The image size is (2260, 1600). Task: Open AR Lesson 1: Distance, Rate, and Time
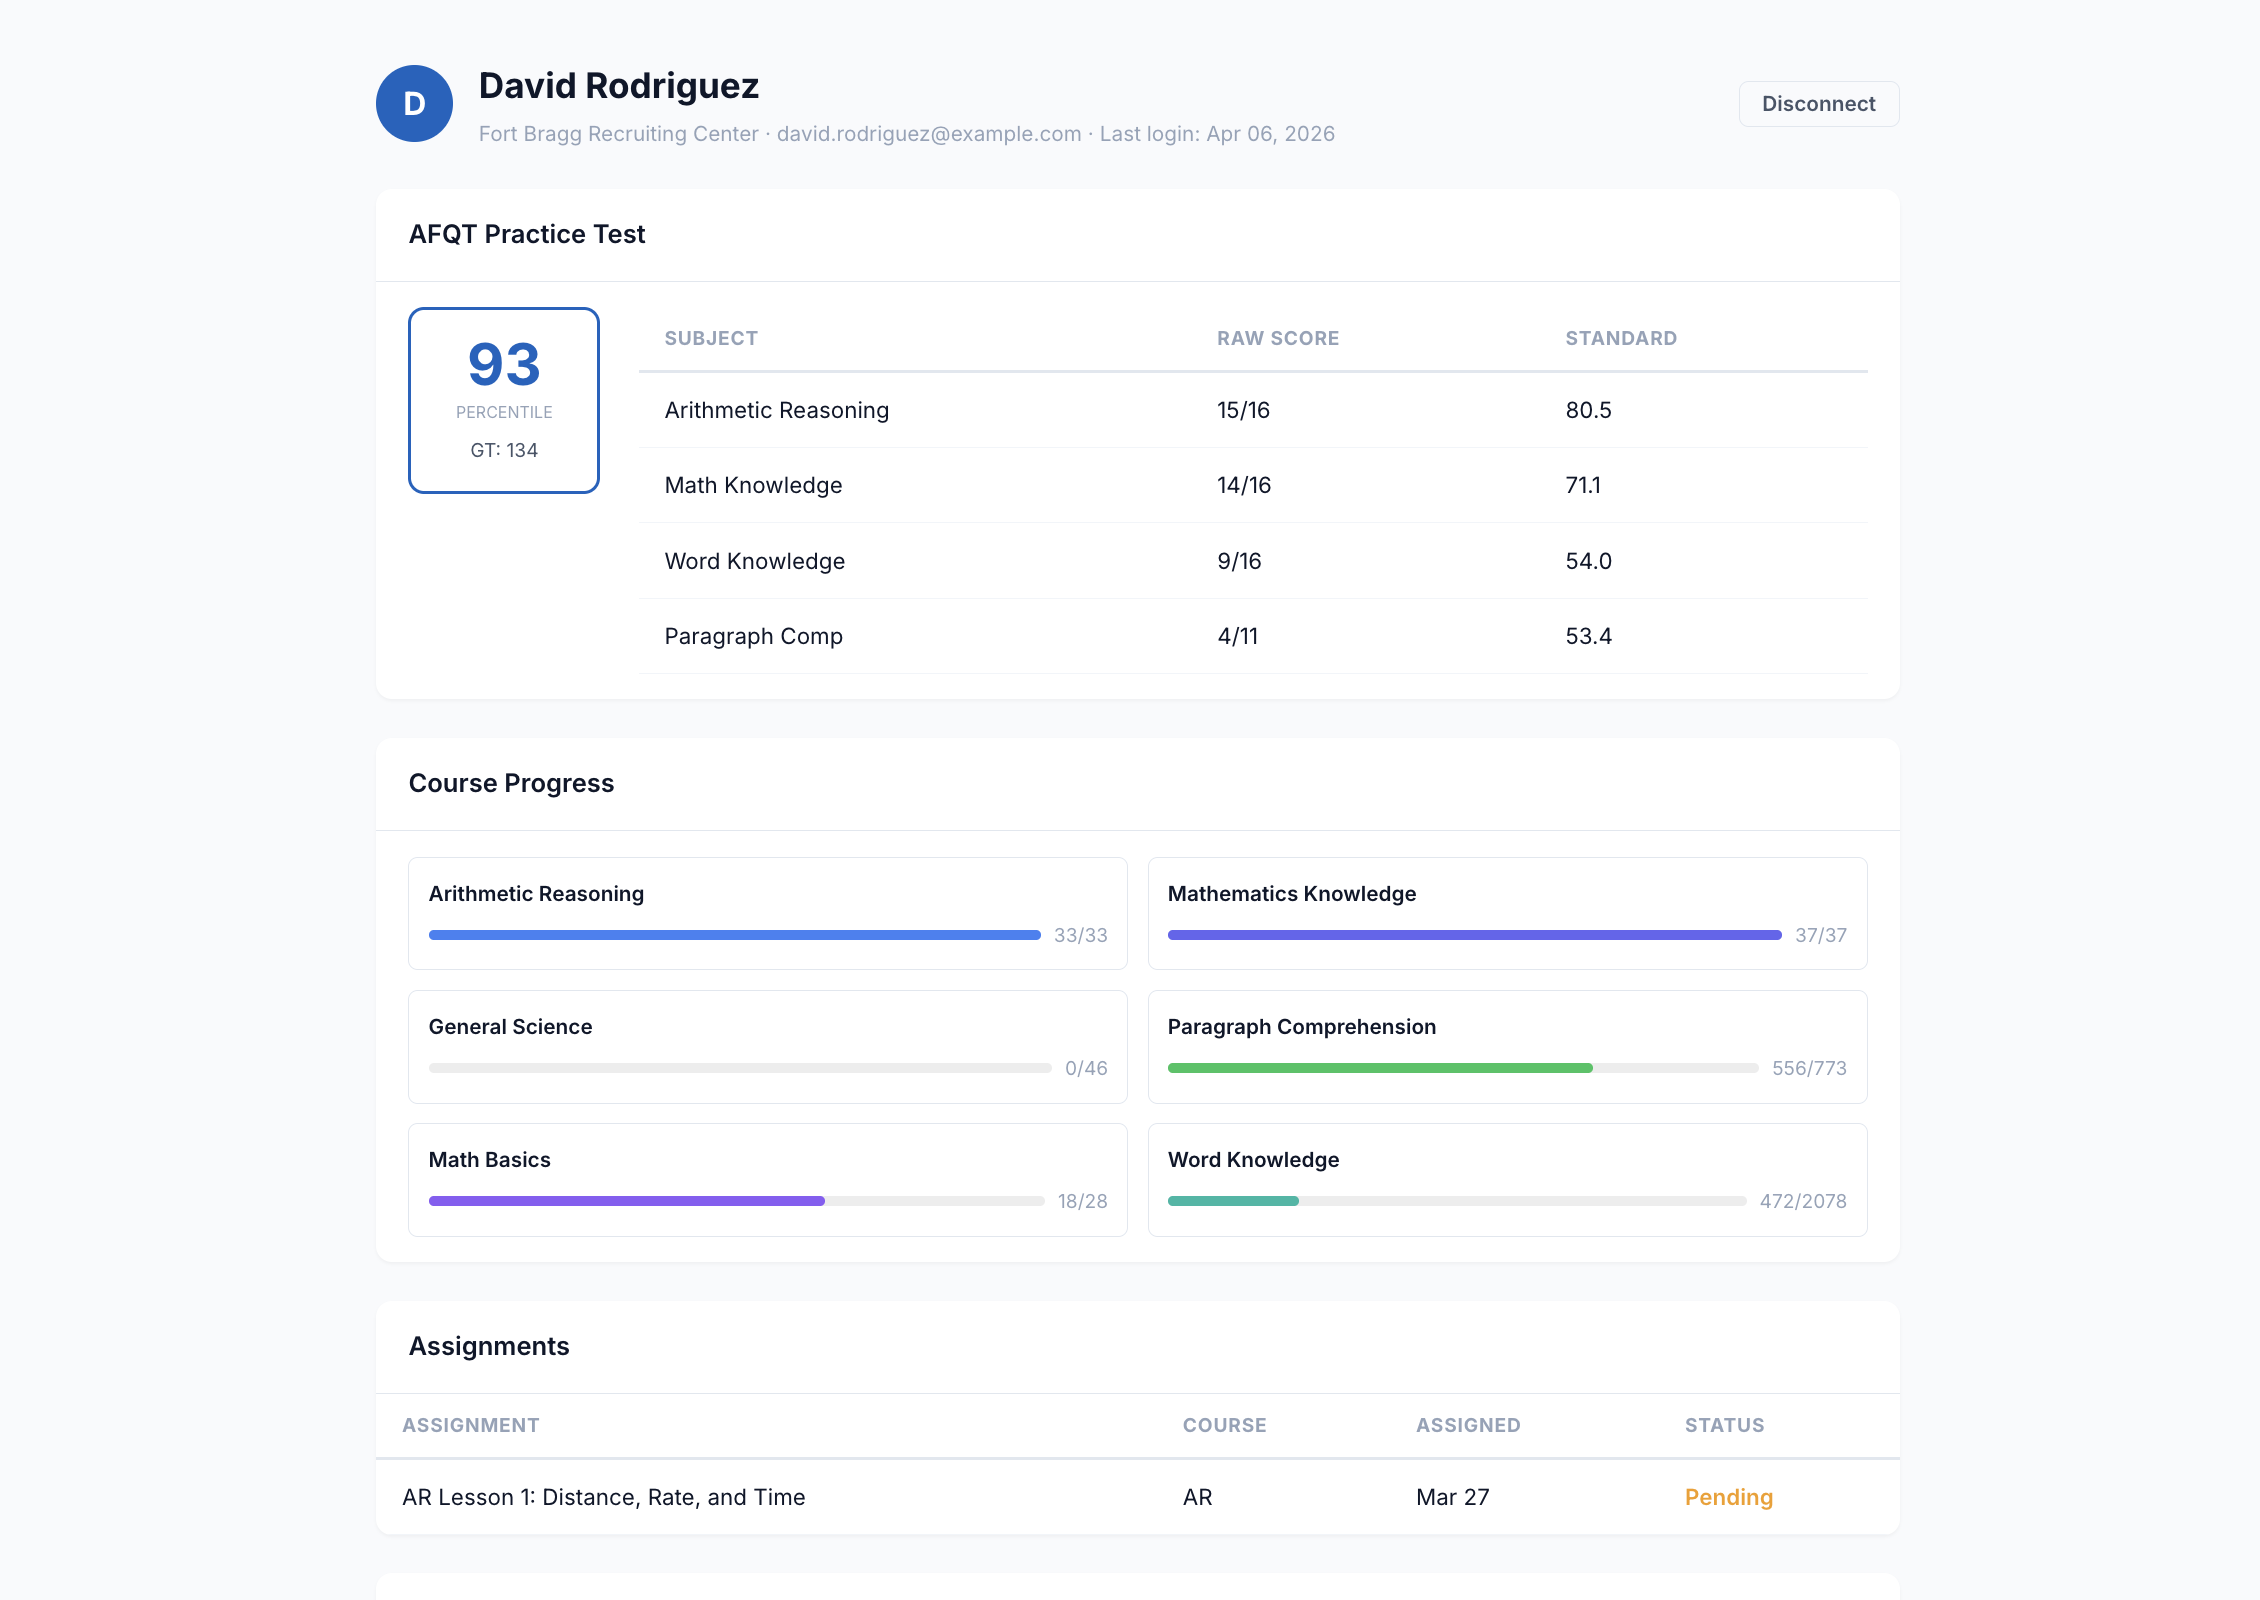[604, 1497]
